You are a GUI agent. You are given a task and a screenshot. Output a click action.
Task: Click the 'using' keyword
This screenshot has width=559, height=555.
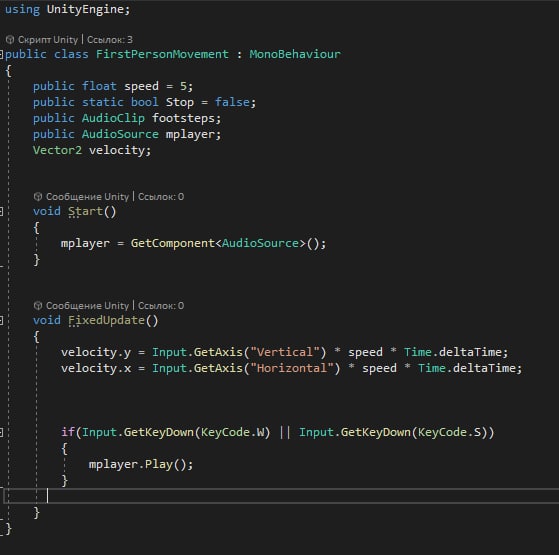click(x=22, y=9)
